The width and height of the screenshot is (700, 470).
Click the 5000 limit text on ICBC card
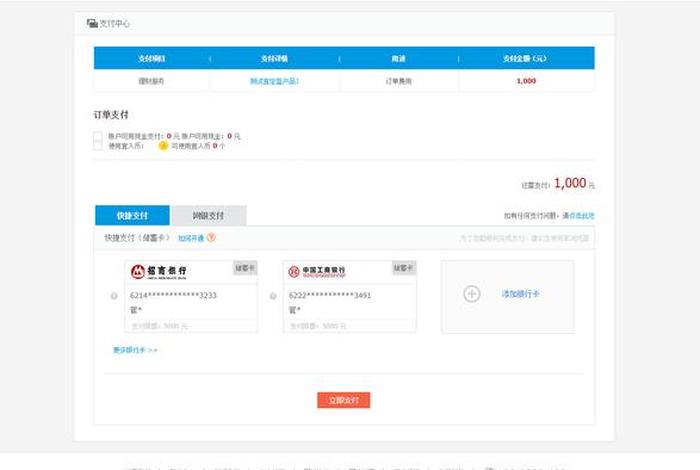[x=318, y=326]
